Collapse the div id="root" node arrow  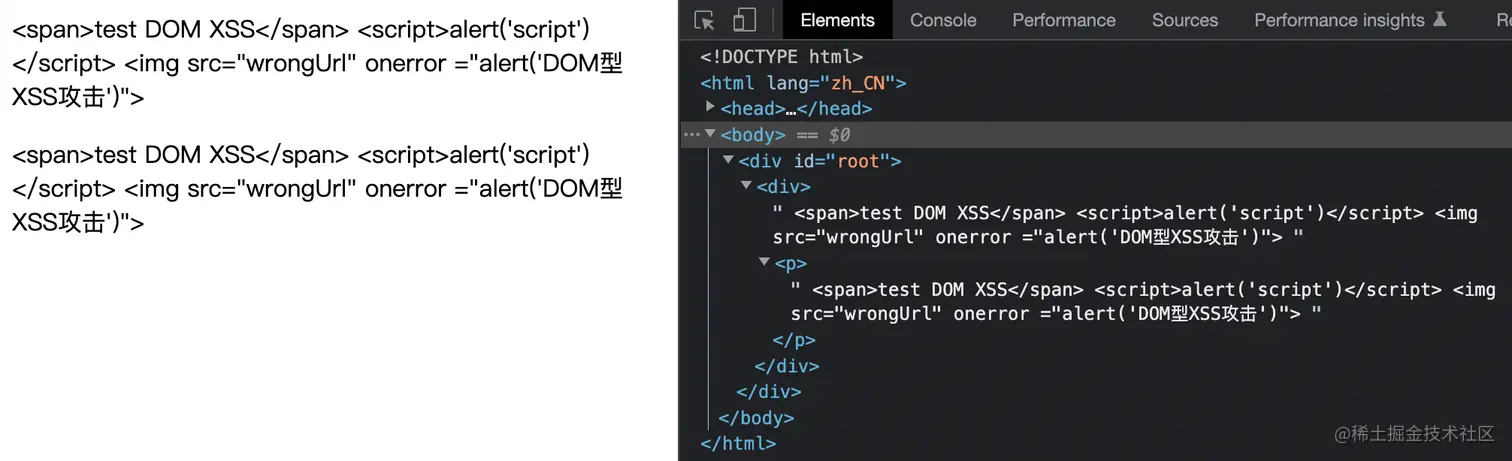coord(729,160)
